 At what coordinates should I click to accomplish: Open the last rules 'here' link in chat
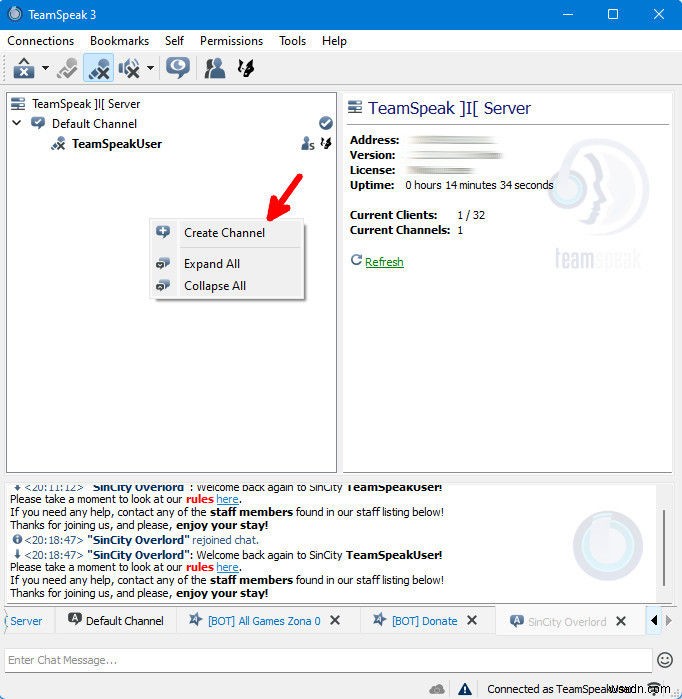(227, 567)
